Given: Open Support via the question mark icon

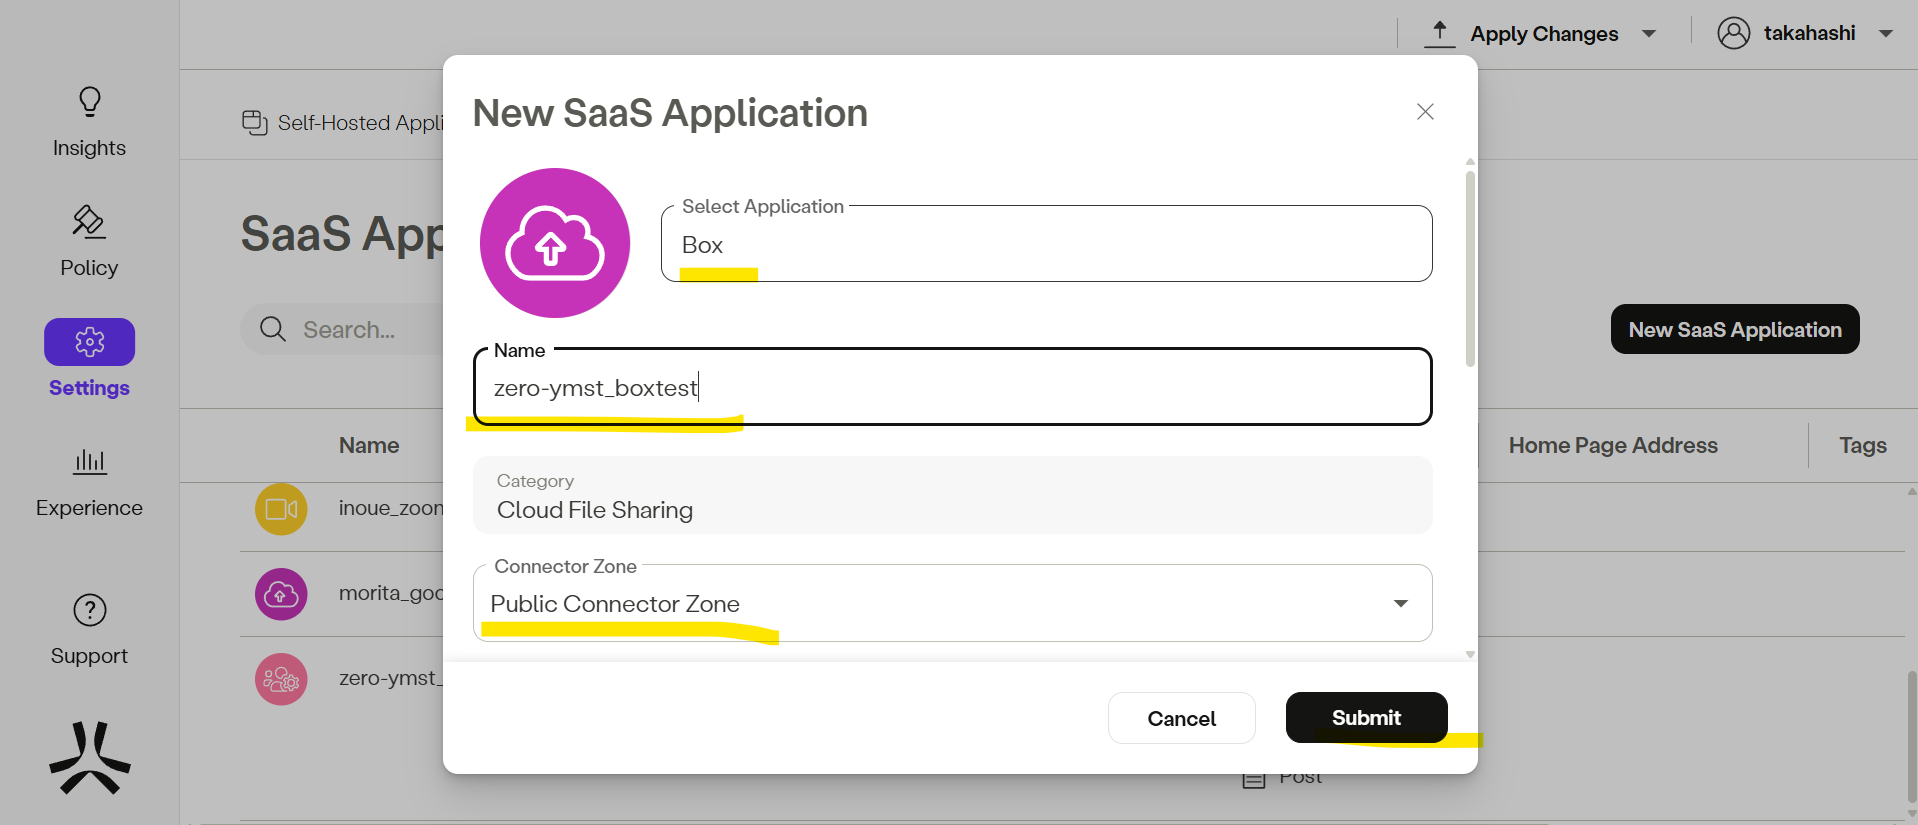Looking at the screenshot, I should pos(90,610).
